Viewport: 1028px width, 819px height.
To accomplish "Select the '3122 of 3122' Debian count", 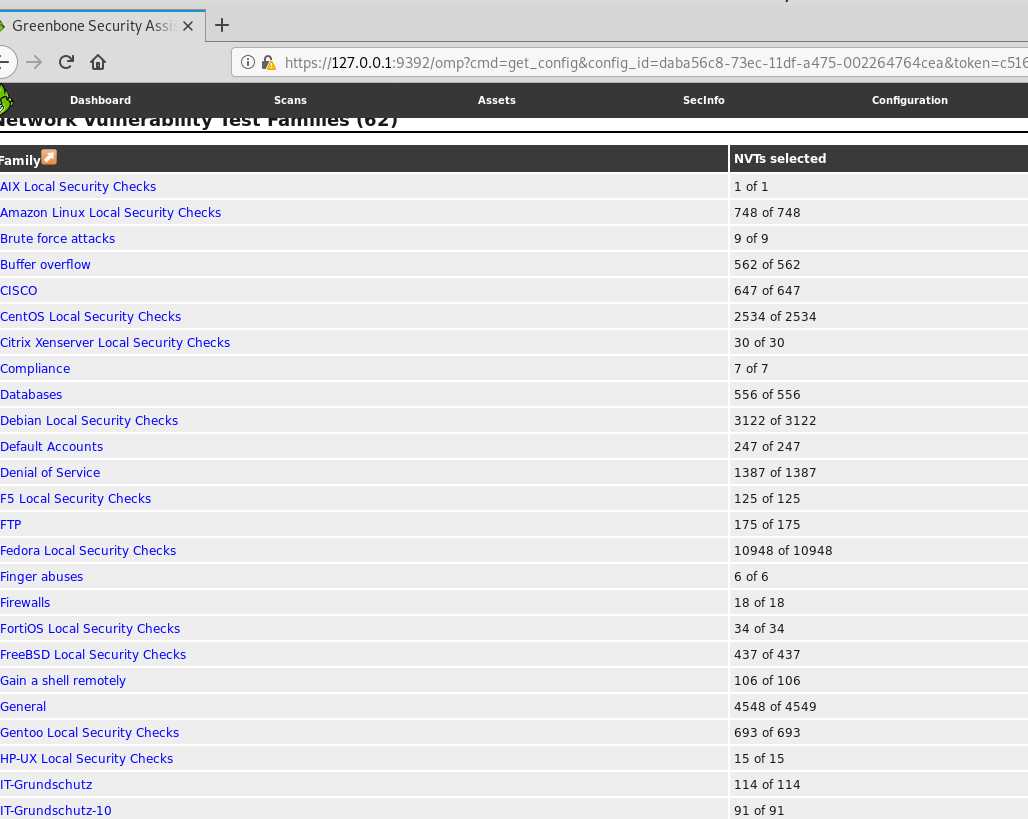I will [775, 420].
